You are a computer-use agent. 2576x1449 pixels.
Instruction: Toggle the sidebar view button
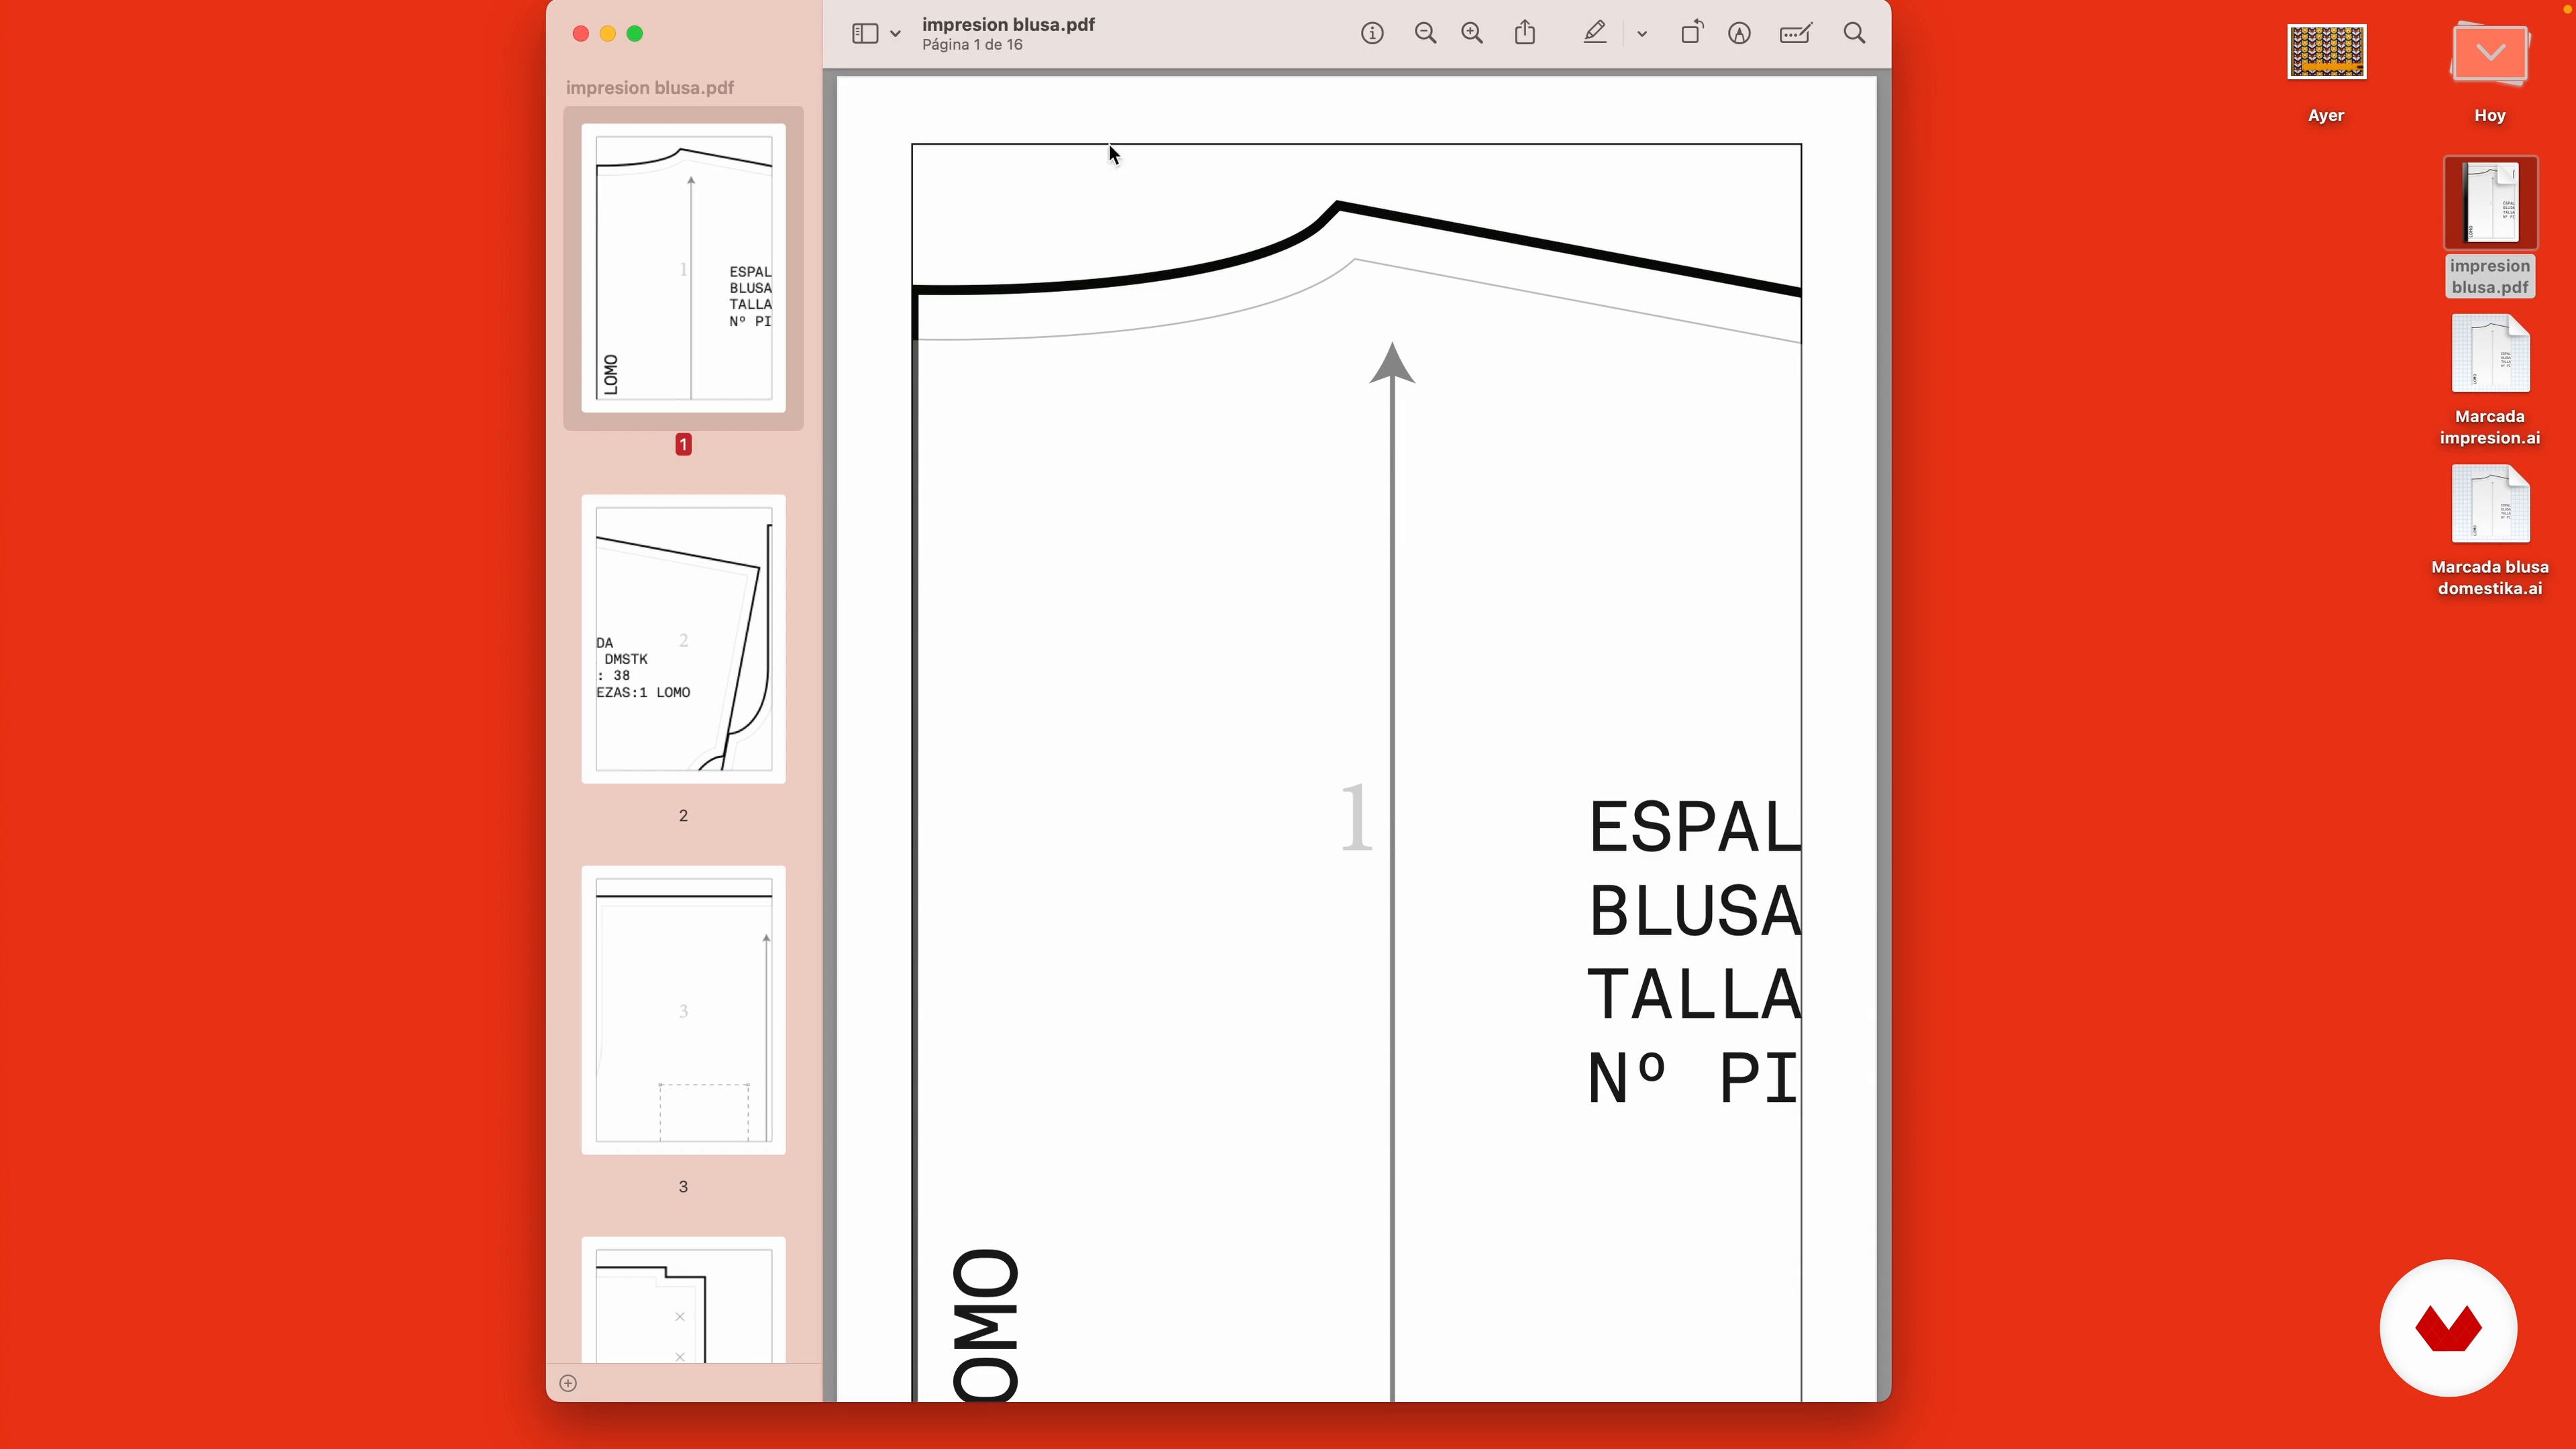[x=865, y=34]
